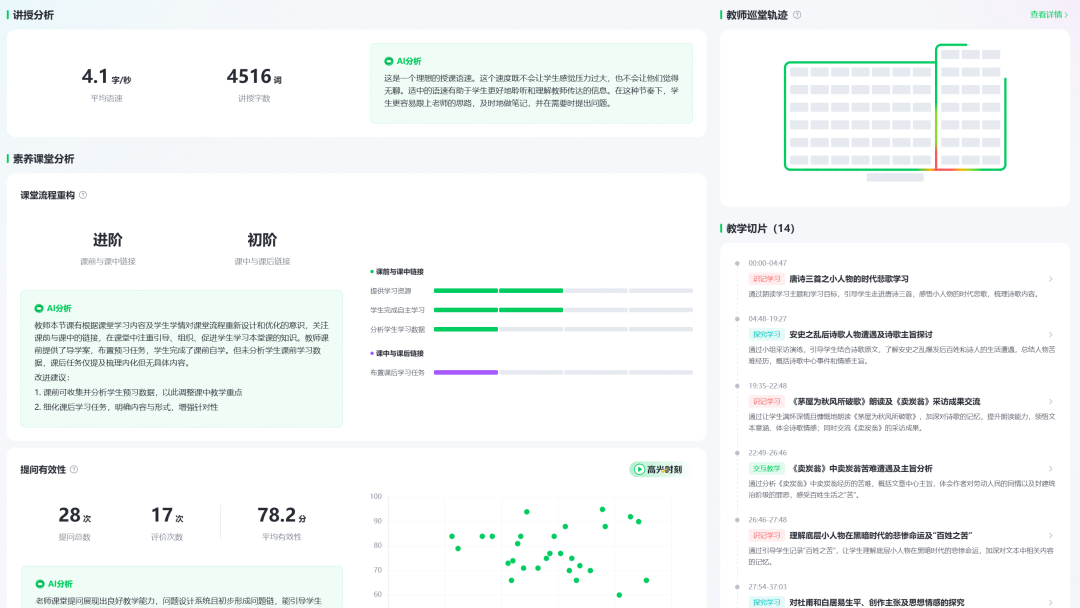Select timeline dot for 04:48-19:27
The width and height of the screenshot is (1080, 608).
[737, 319]
